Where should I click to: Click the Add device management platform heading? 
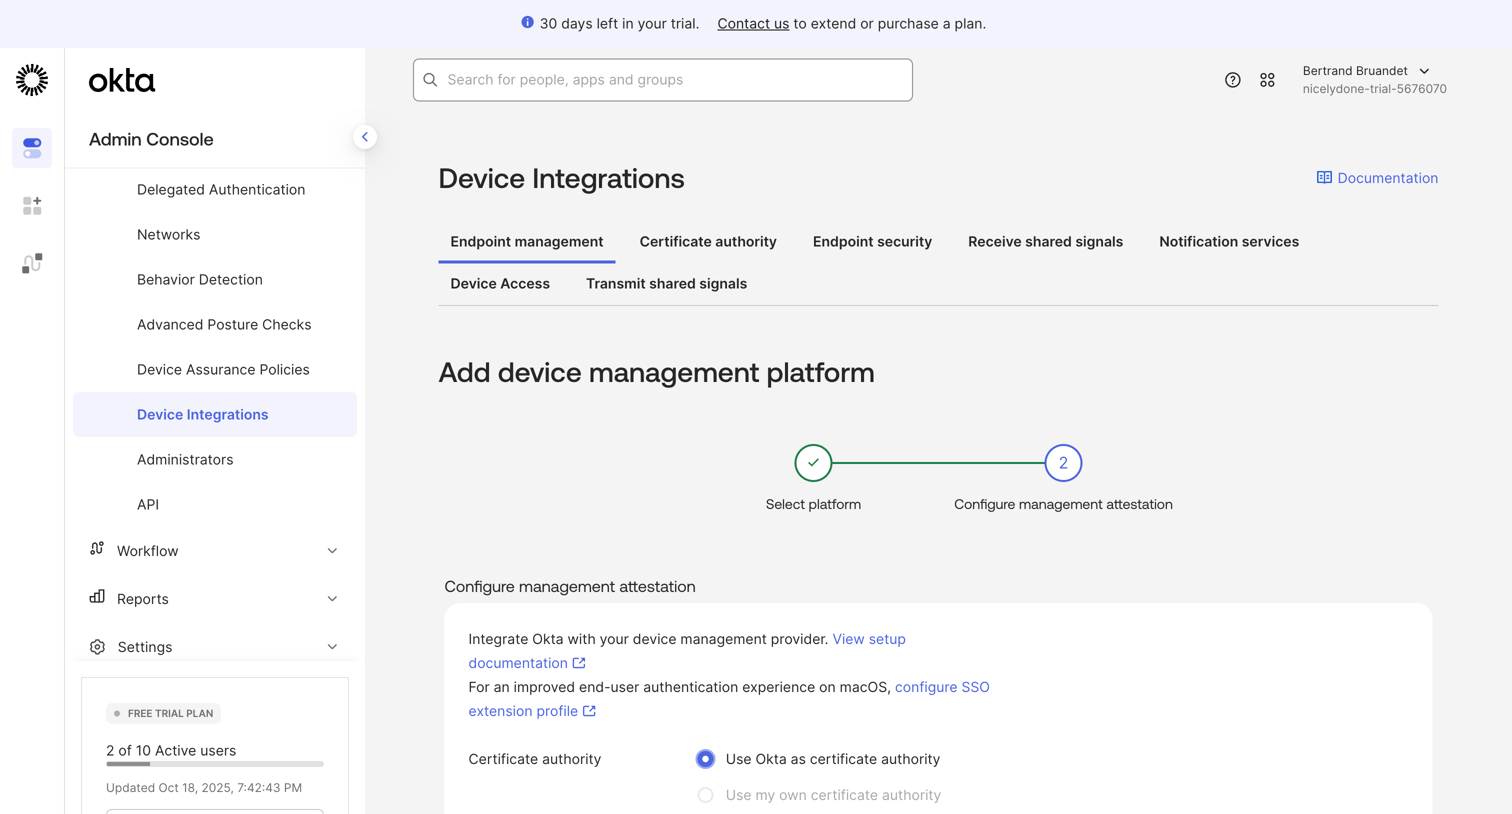656,373
